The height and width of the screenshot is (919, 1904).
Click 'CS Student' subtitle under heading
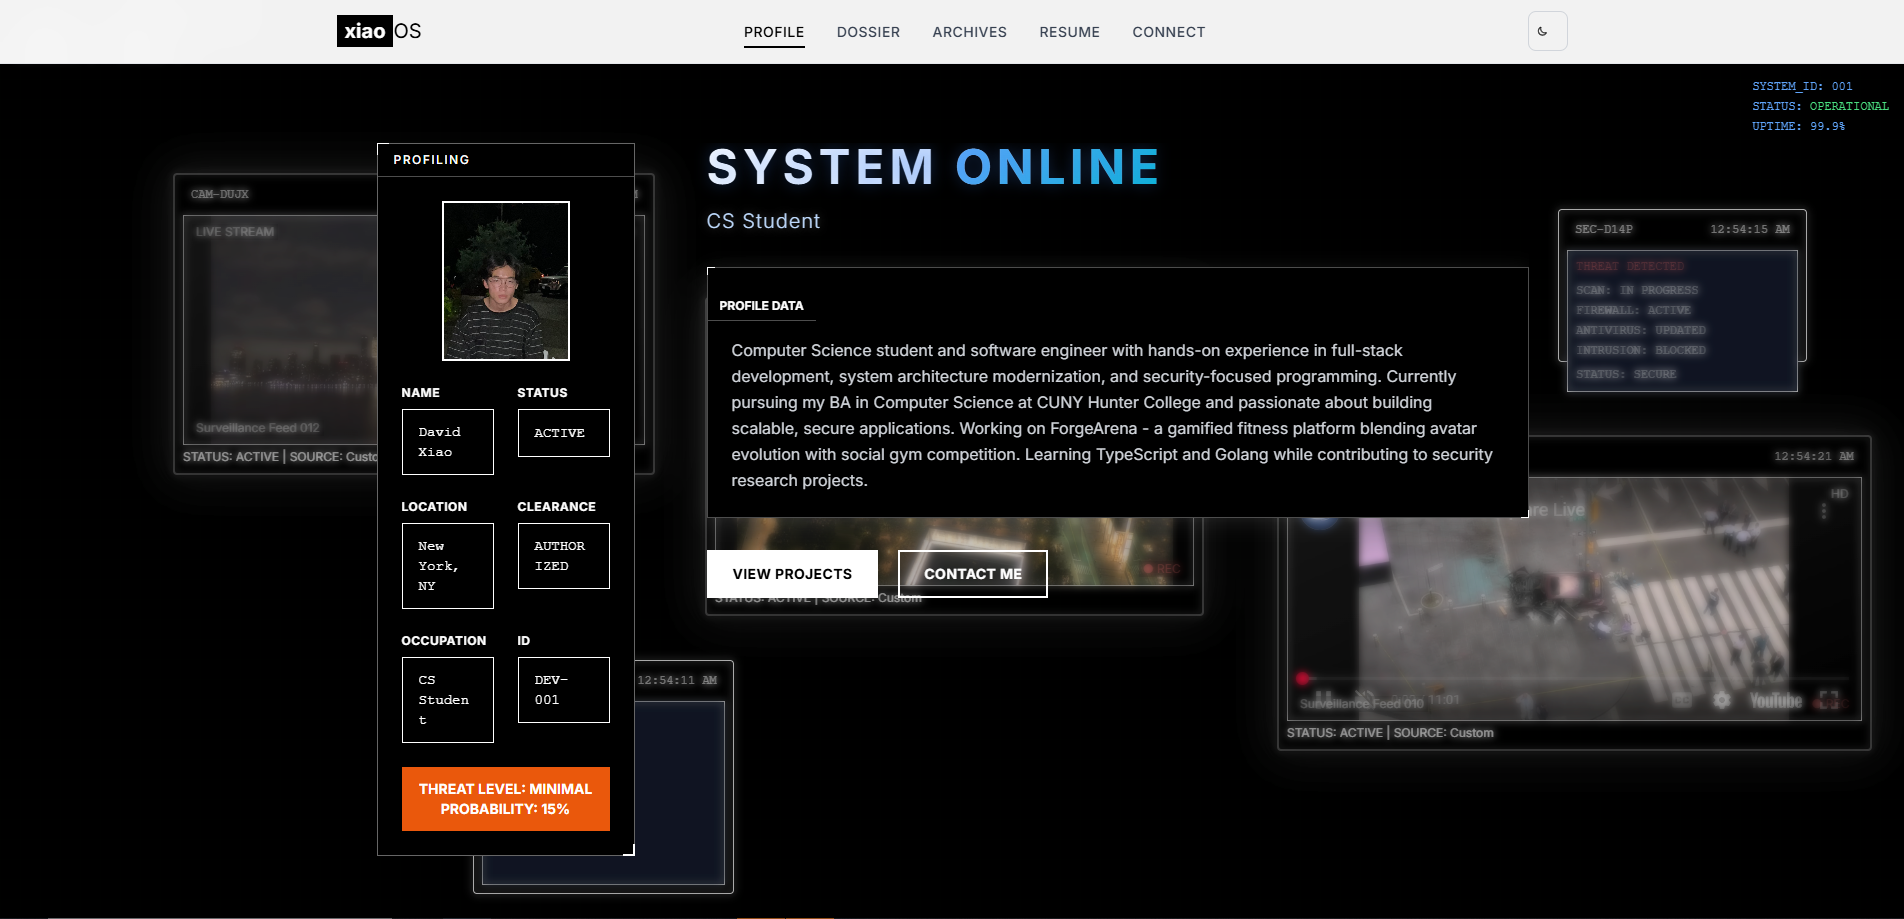[x=763, y=221]
